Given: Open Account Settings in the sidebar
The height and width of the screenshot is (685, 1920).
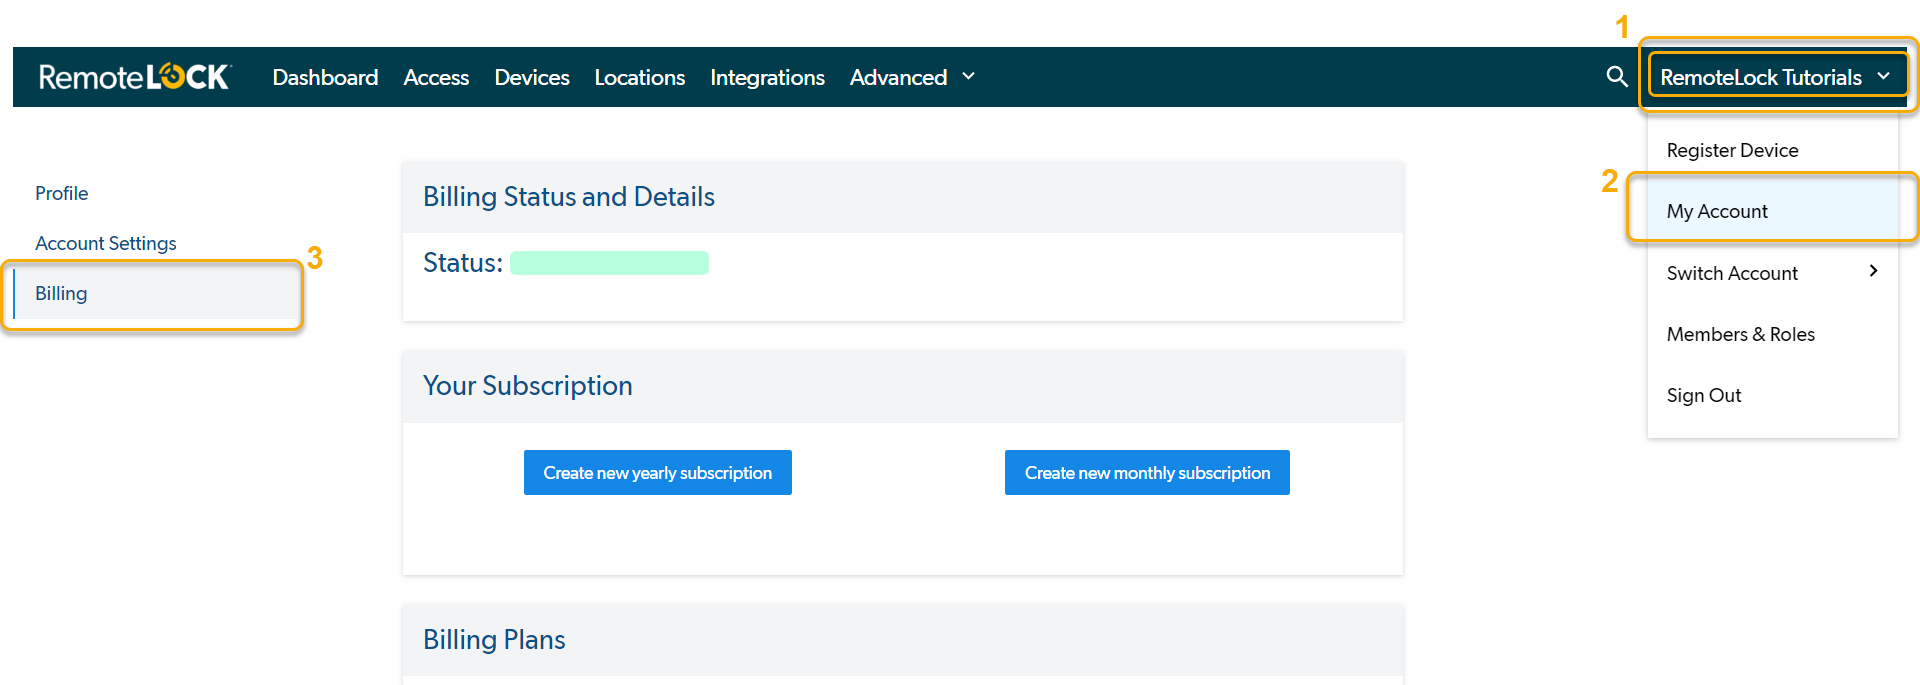Looking at the screenshot, I should [x=106, y=243].
